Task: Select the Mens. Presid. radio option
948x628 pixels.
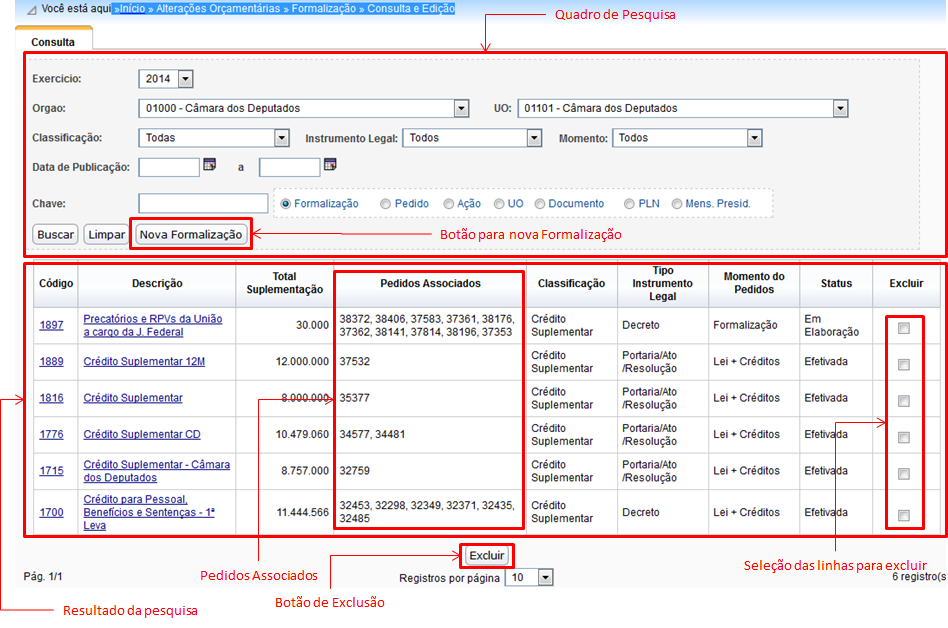Action: pyautogui.click(x=677, y=204)
